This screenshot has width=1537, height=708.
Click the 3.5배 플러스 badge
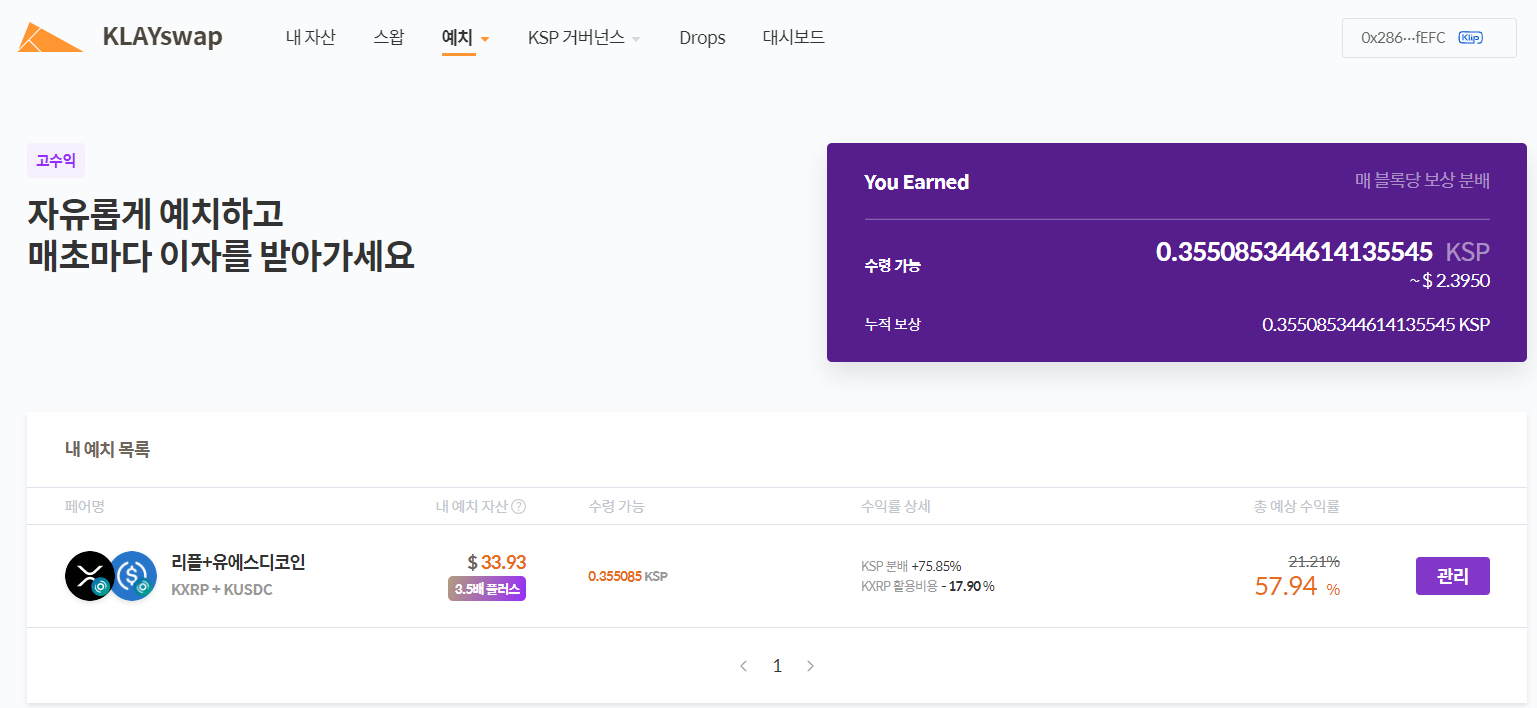[487, 589]
